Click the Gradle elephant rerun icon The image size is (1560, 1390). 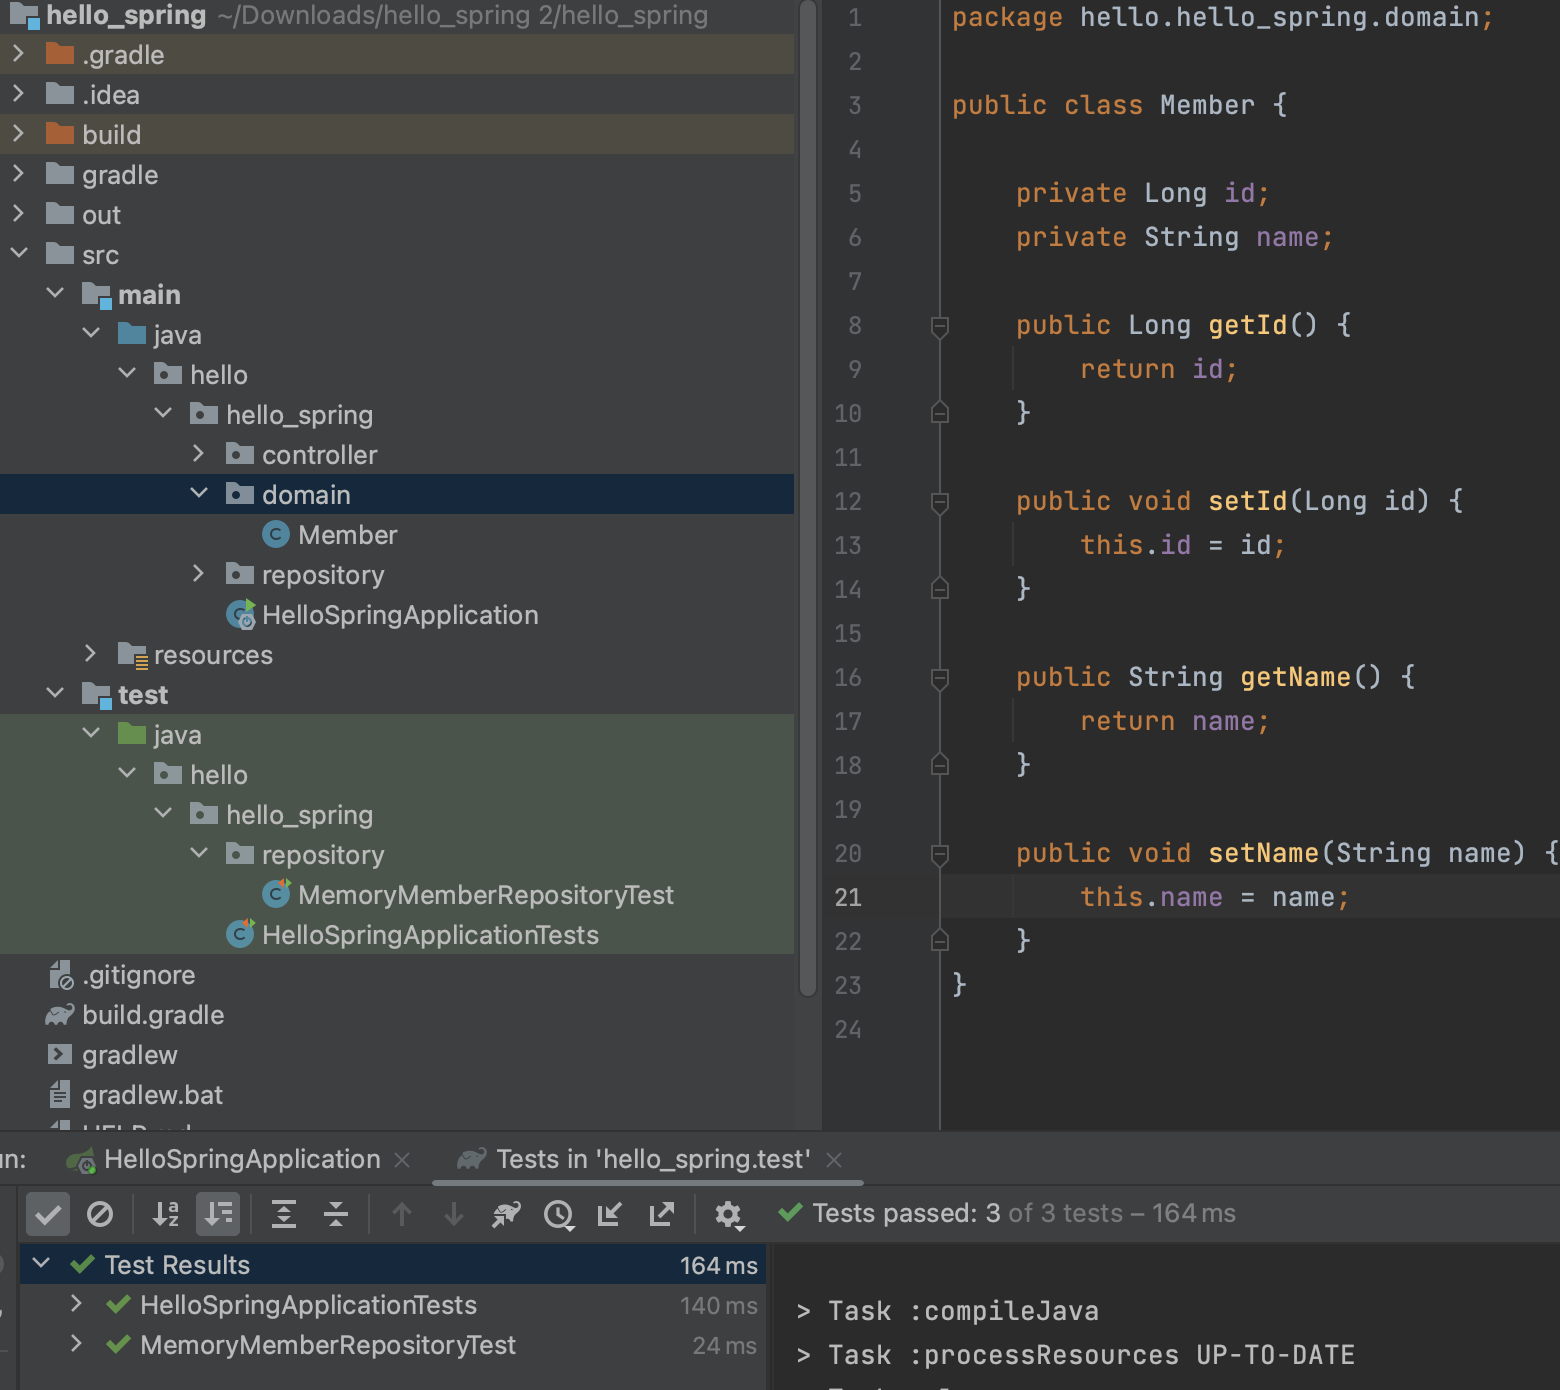[506, 1214]
